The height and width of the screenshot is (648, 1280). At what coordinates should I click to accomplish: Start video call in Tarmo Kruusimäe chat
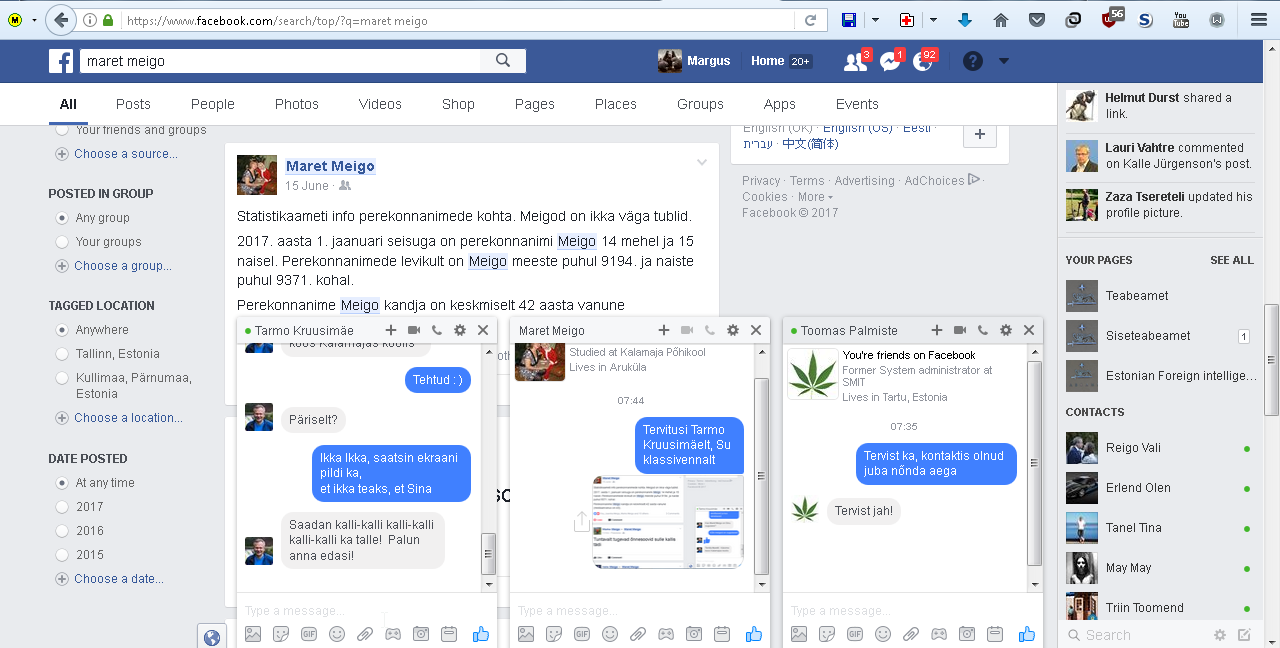coord(414,330)
